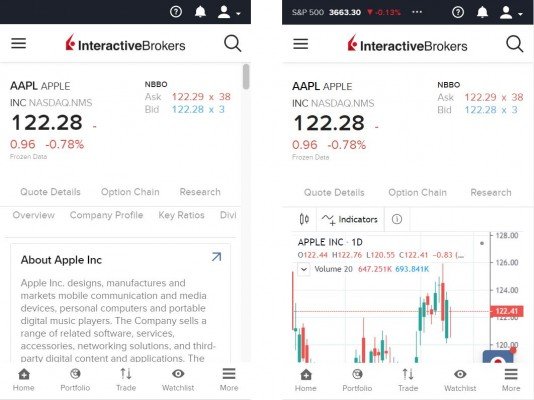534x400 pixels.
Task: Open candlestick chart type icon
Action: click(x=304, y=219)
